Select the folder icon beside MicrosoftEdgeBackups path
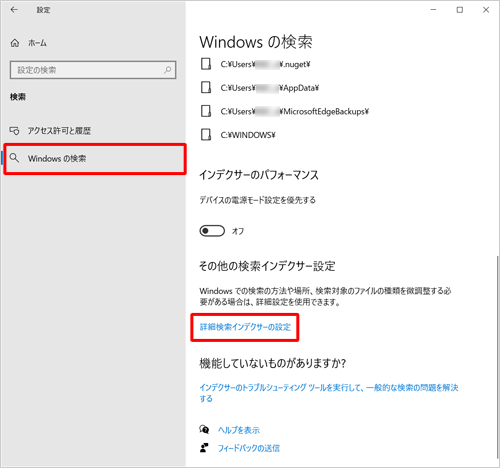This screenshot has height=468, width=500. (x=206, y=111)
